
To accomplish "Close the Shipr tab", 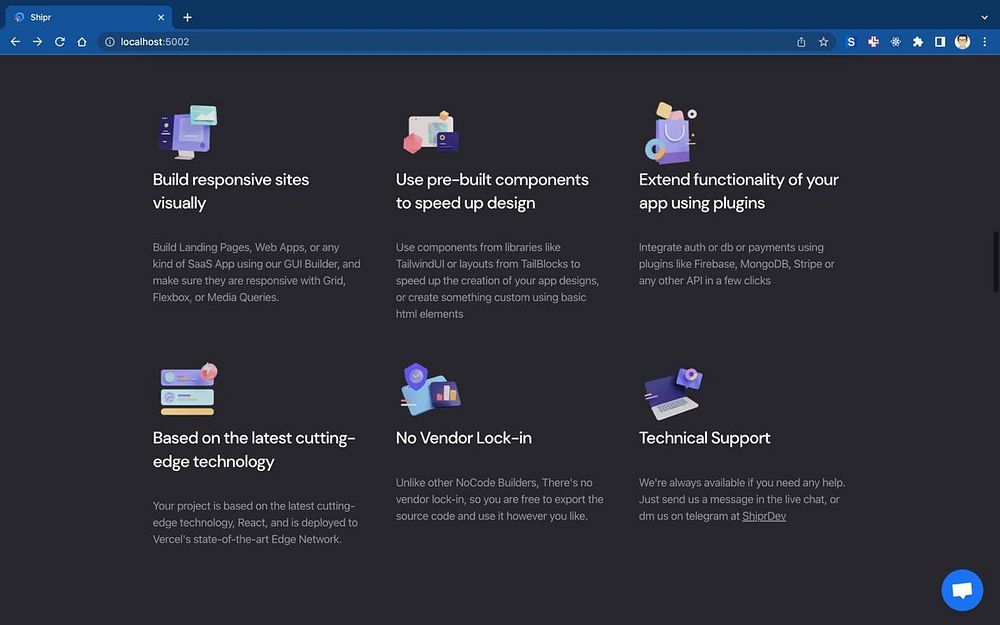I will click(x=161, y=17).
